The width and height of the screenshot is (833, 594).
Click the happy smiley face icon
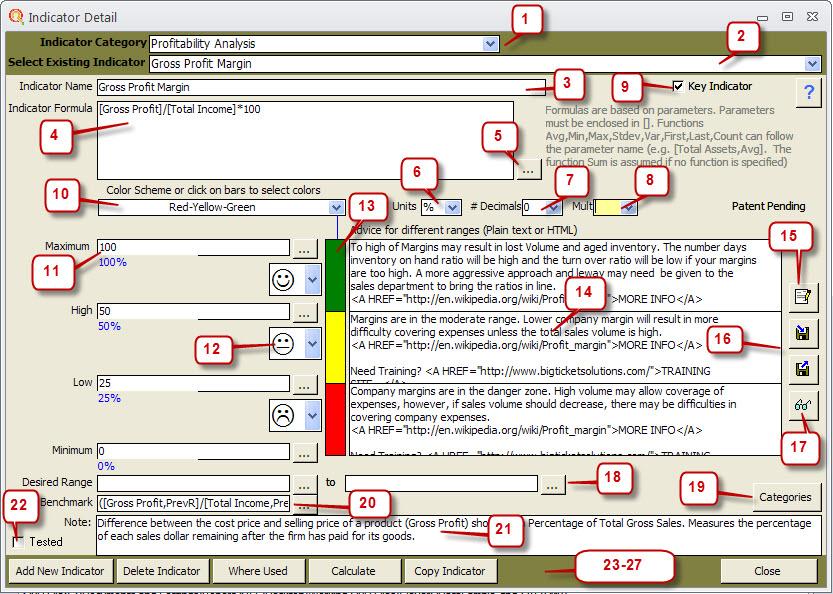286,279
